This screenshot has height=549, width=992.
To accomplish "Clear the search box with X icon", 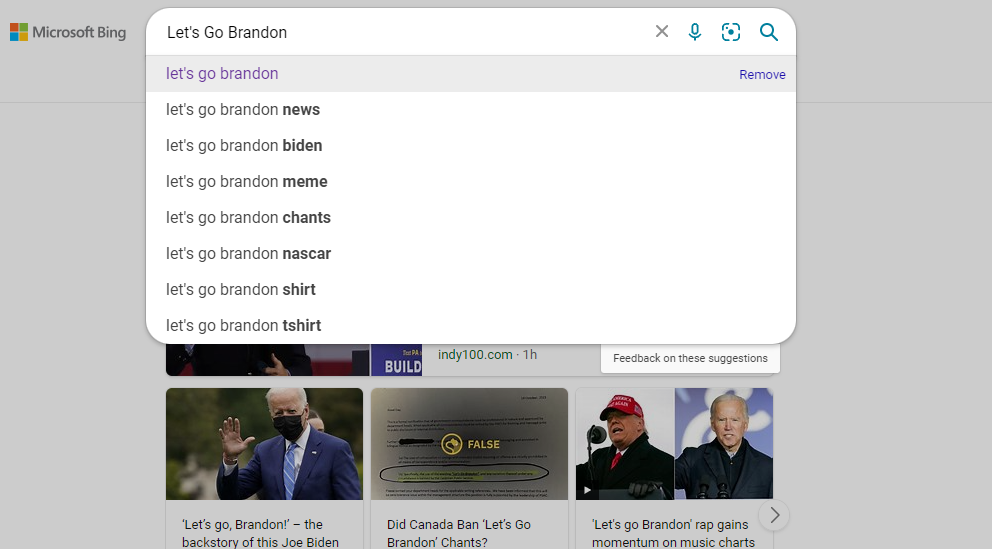I will tap(662, 32).
